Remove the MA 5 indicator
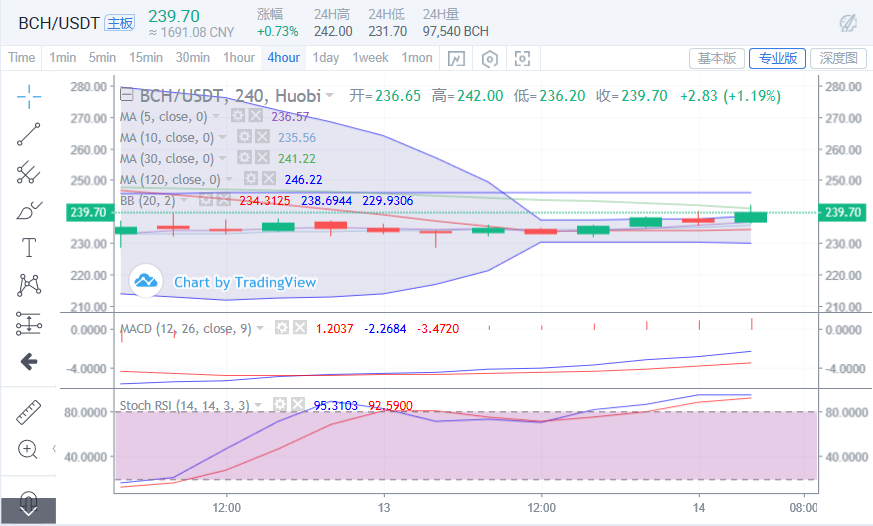This screenshot has width=873, height=526. (256, 116)
